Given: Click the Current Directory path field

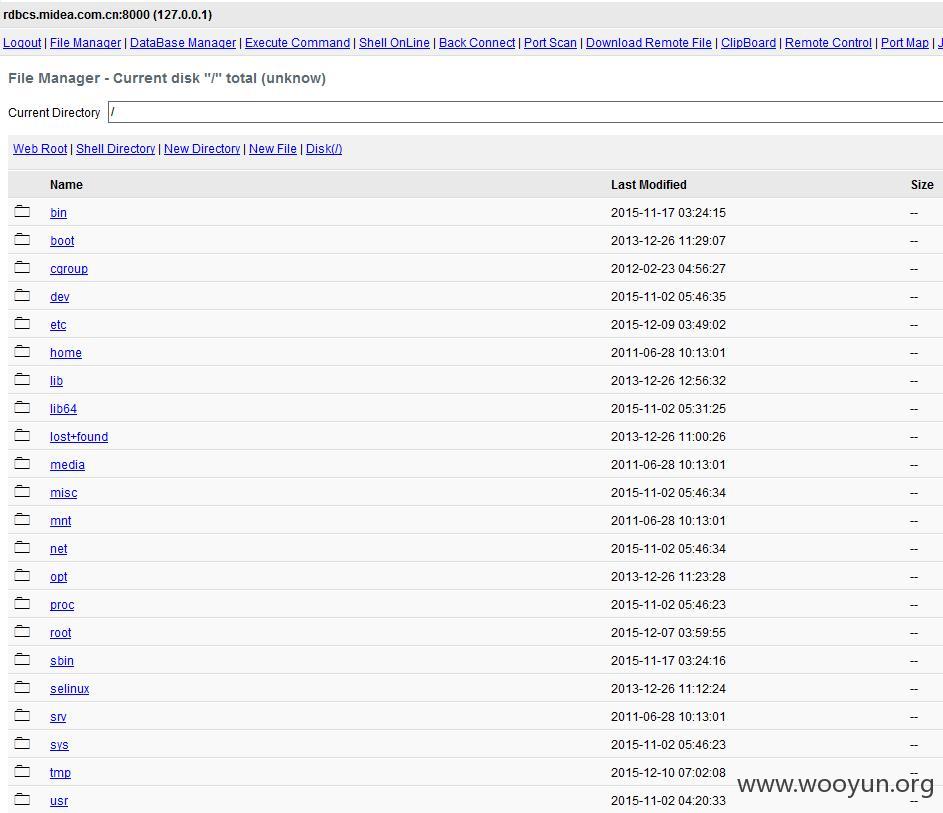Looking at the screenshot, I should click(x=526, y=112).
